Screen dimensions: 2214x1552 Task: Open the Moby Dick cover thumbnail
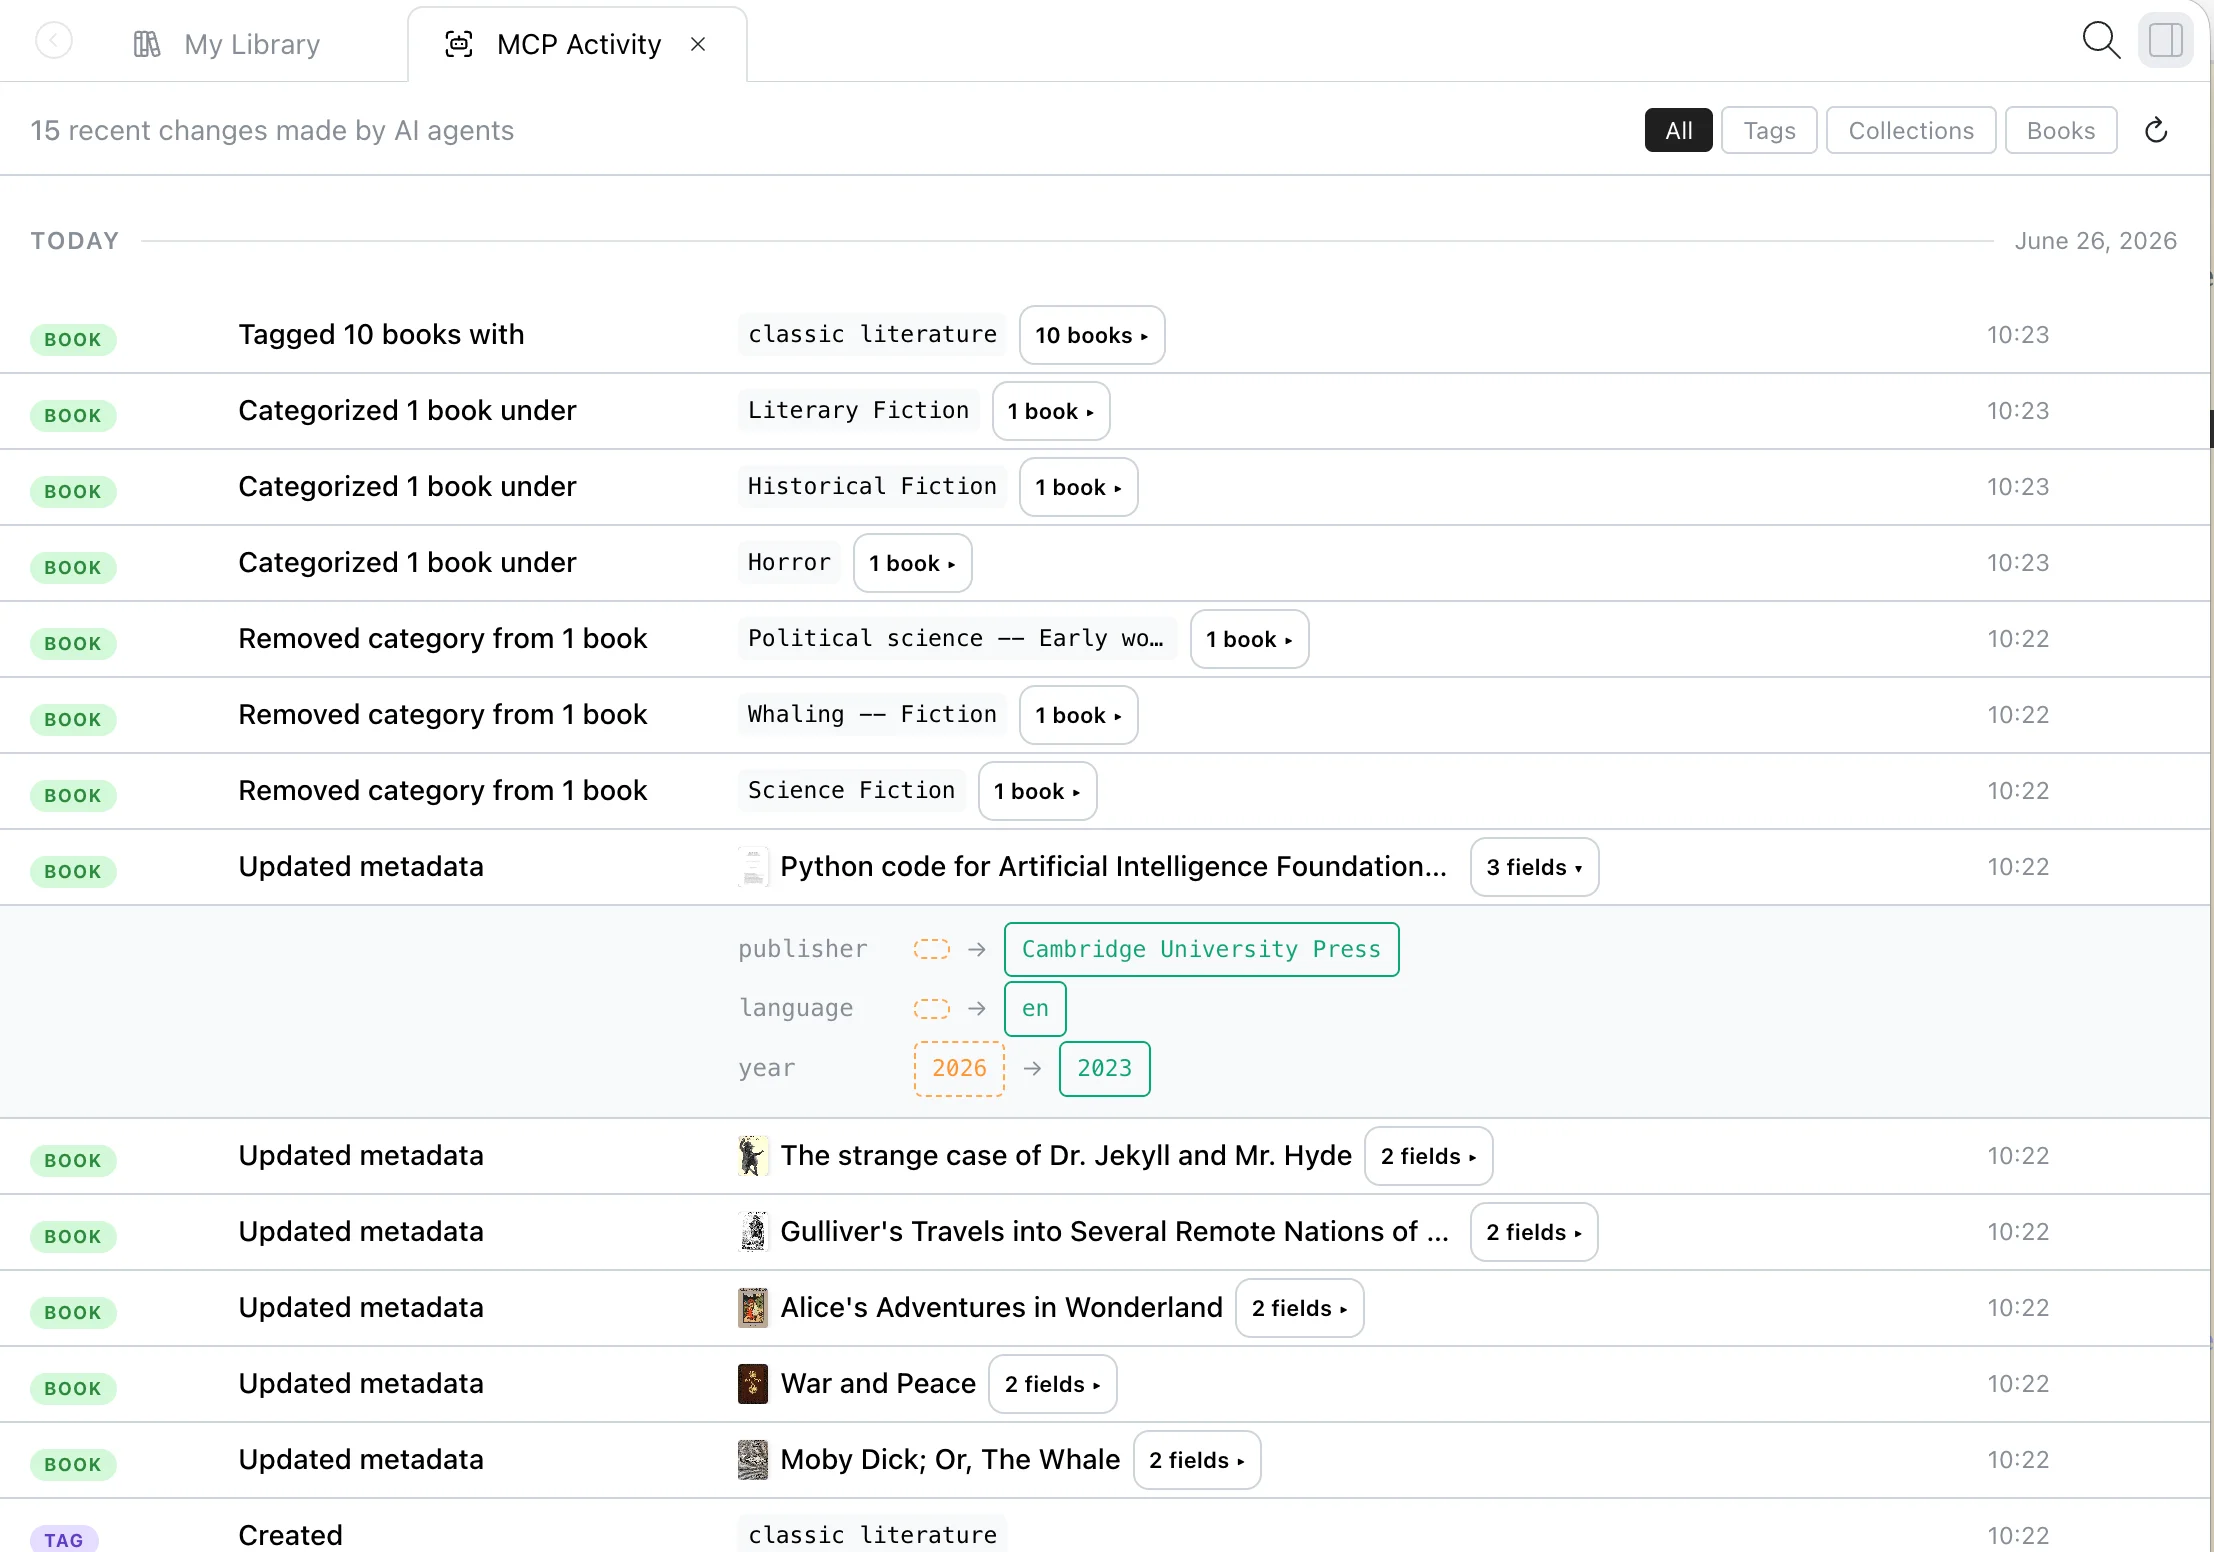(x=753, y=1460)
